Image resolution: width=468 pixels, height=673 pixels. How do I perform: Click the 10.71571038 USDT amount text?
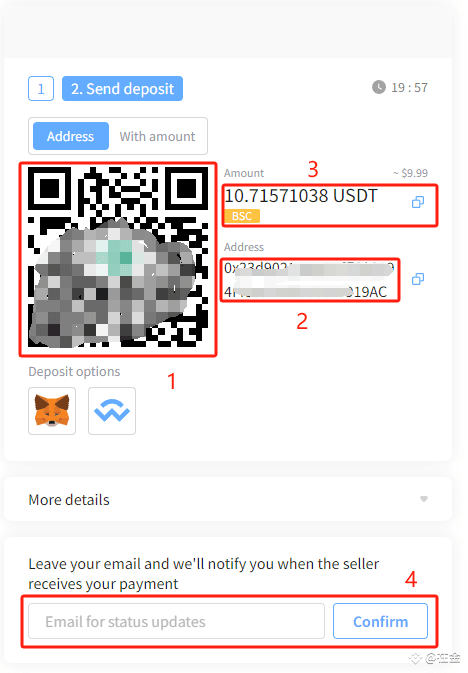tap(301, 196)
